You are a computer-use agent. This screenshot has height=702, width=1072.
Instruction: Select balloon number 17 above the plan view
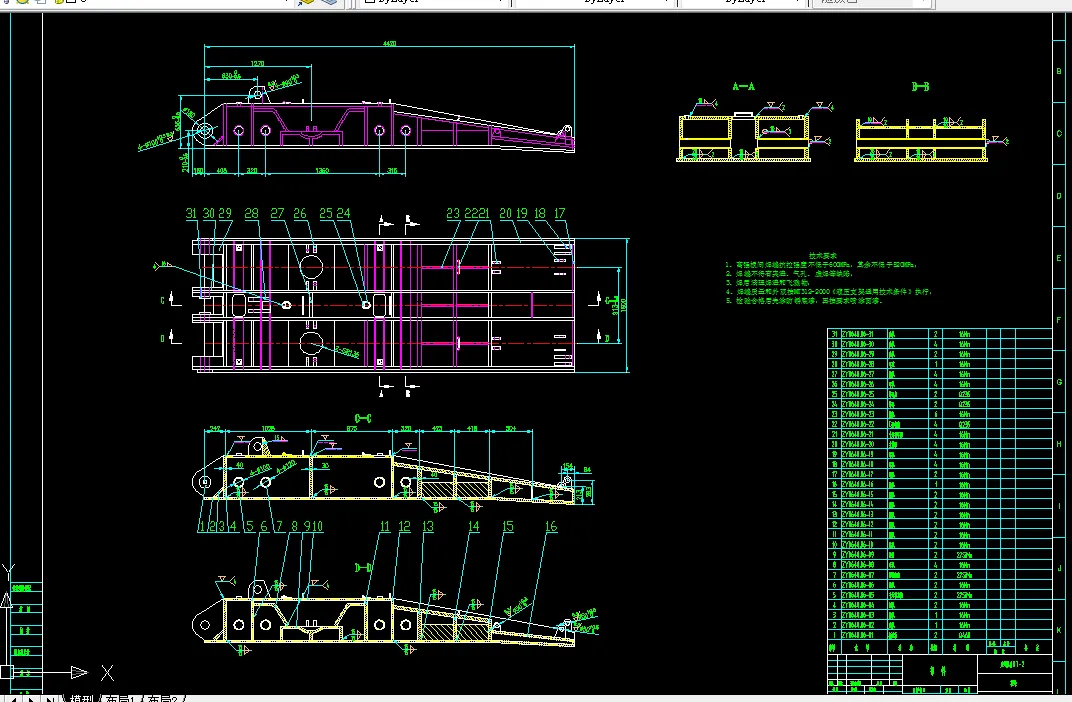(x=560, y=213)
